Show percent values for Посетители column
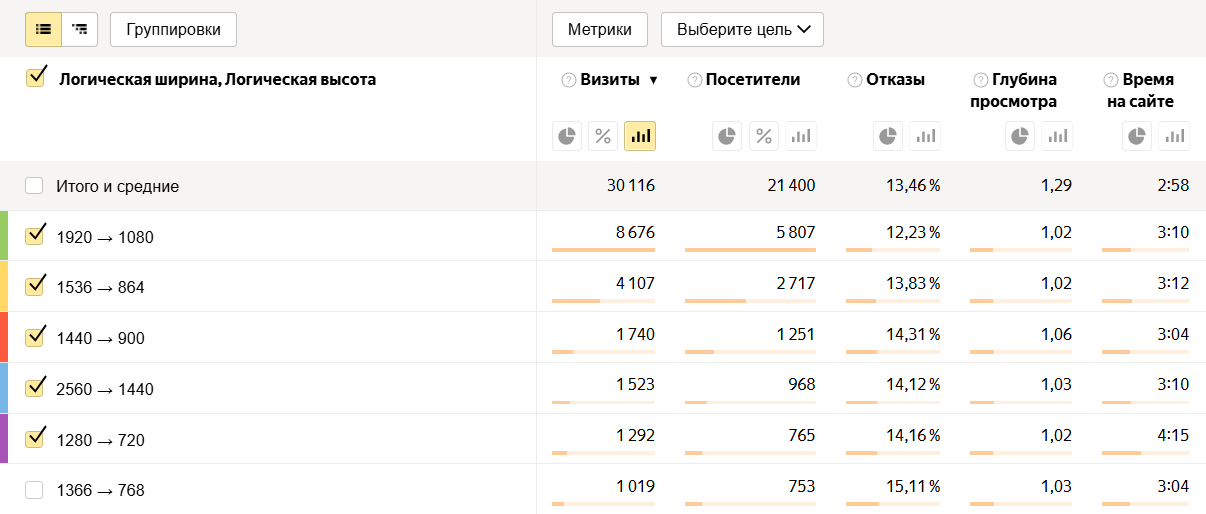The width and height of the screenshot is (1206, 514). coord(764,136)
